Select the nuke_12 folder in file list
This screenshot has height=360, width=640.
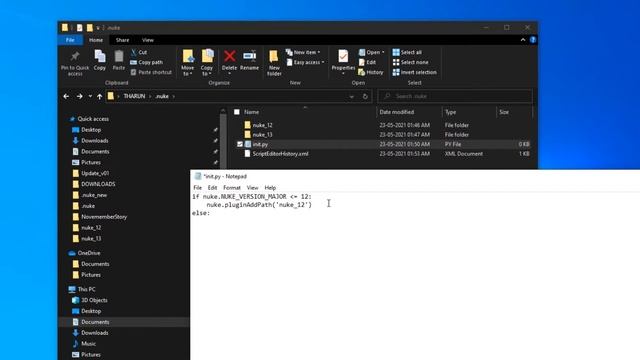click(262, 125)
